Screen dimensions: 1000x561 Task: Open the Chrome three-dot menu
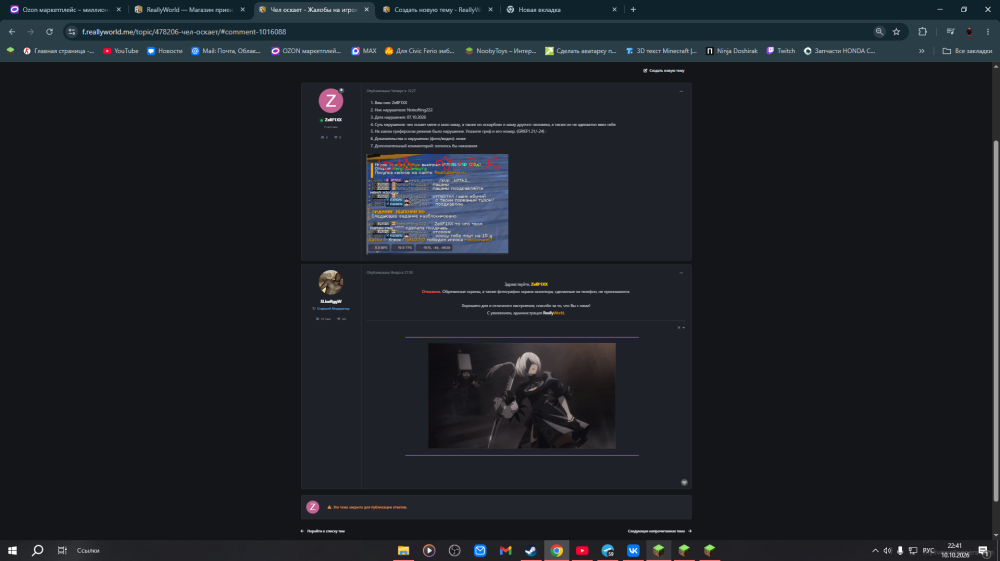coord(988,31)
